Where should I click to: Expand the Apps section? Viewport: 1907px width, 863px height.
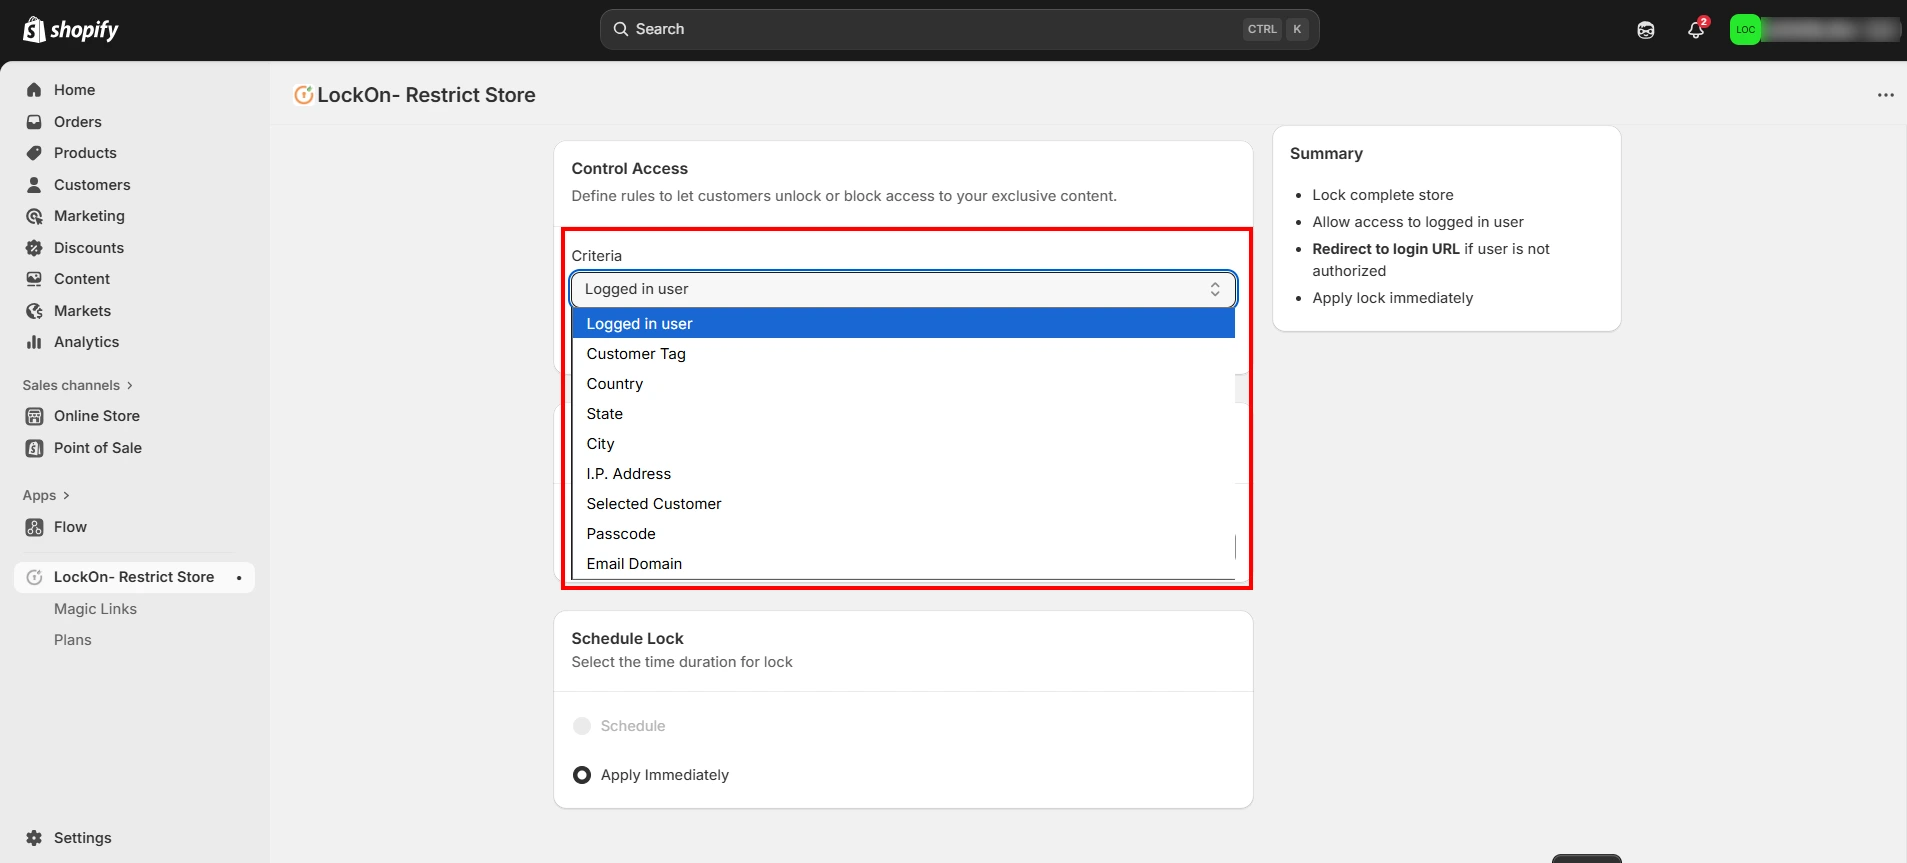pyautogui.click(x=46, y=495)
